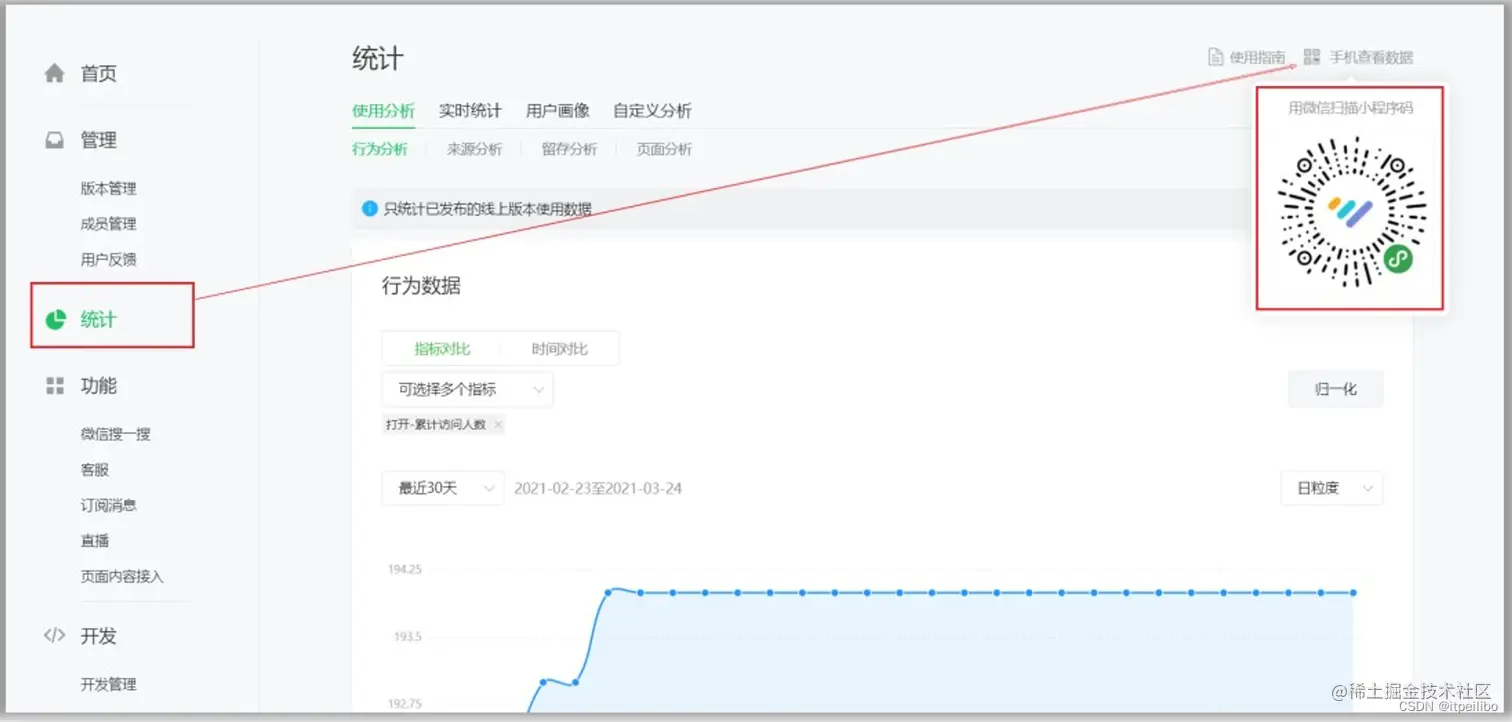Choose the 指标对比 comparison mode
The height and width of the screenshot is (722, 1512).
[x=442, y=349]
